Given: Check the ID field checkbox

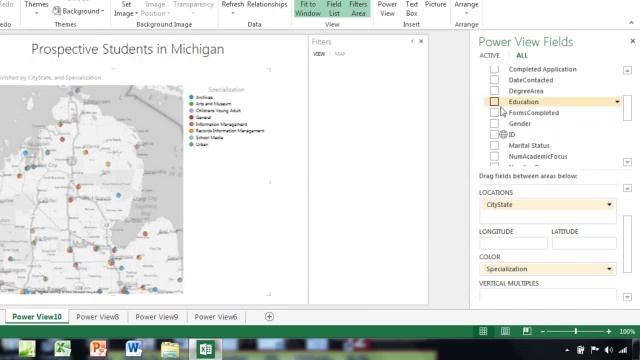Looking at the screenshot, I should pyautogui.click(x=494, y=134).
